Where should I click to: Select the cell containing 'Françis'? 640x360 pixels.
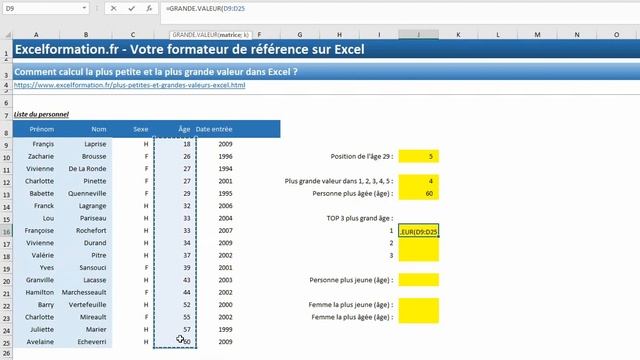[x=36, y=144]
